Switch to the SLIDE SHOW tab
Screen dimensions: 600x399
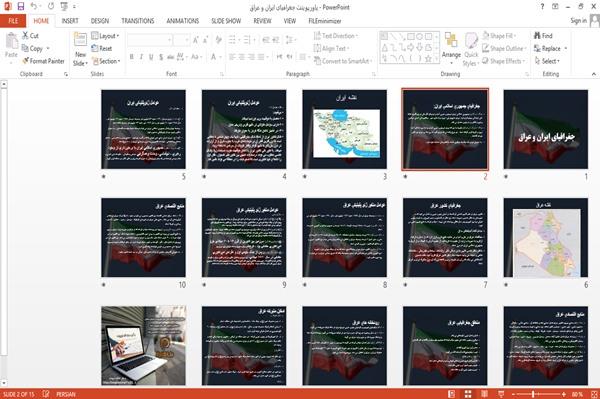[226, 21]
